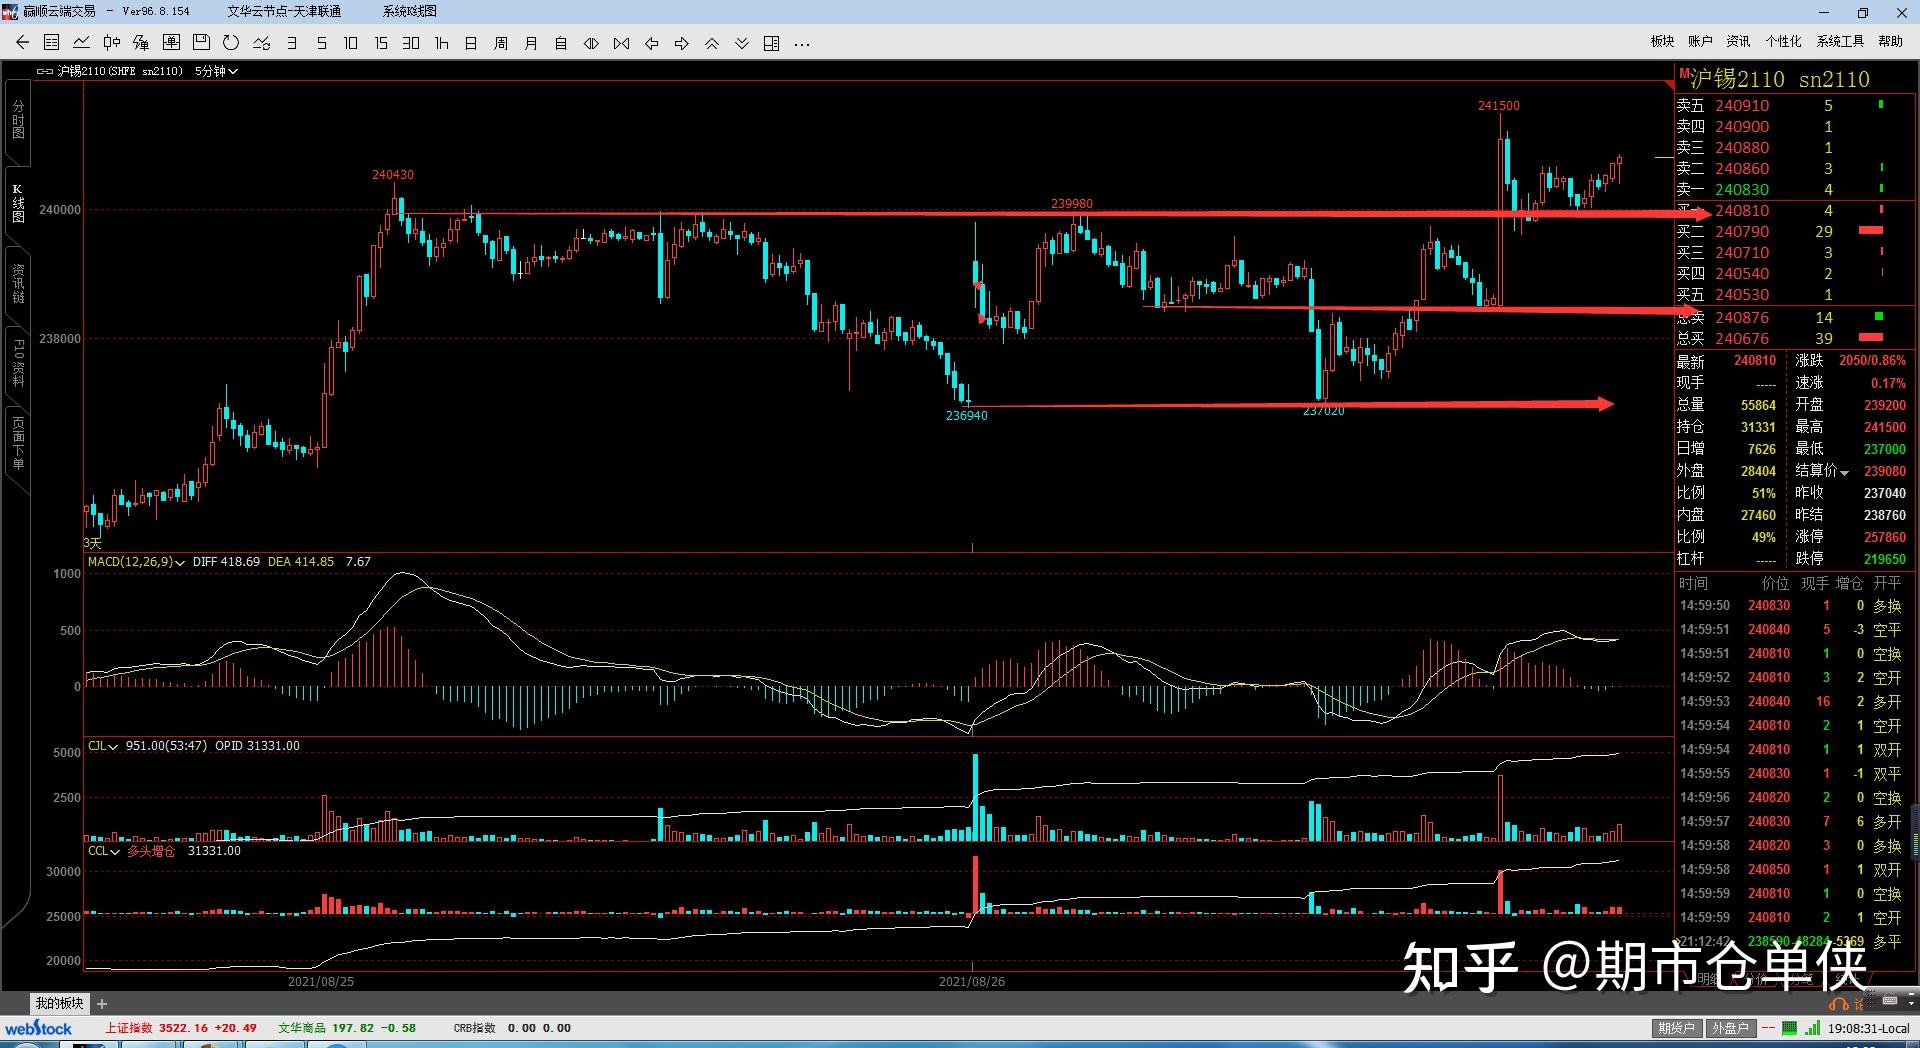Add a new tab with the plus button
The width and height of the screenshot is (1920, 1048).
tap(101, 1003)
